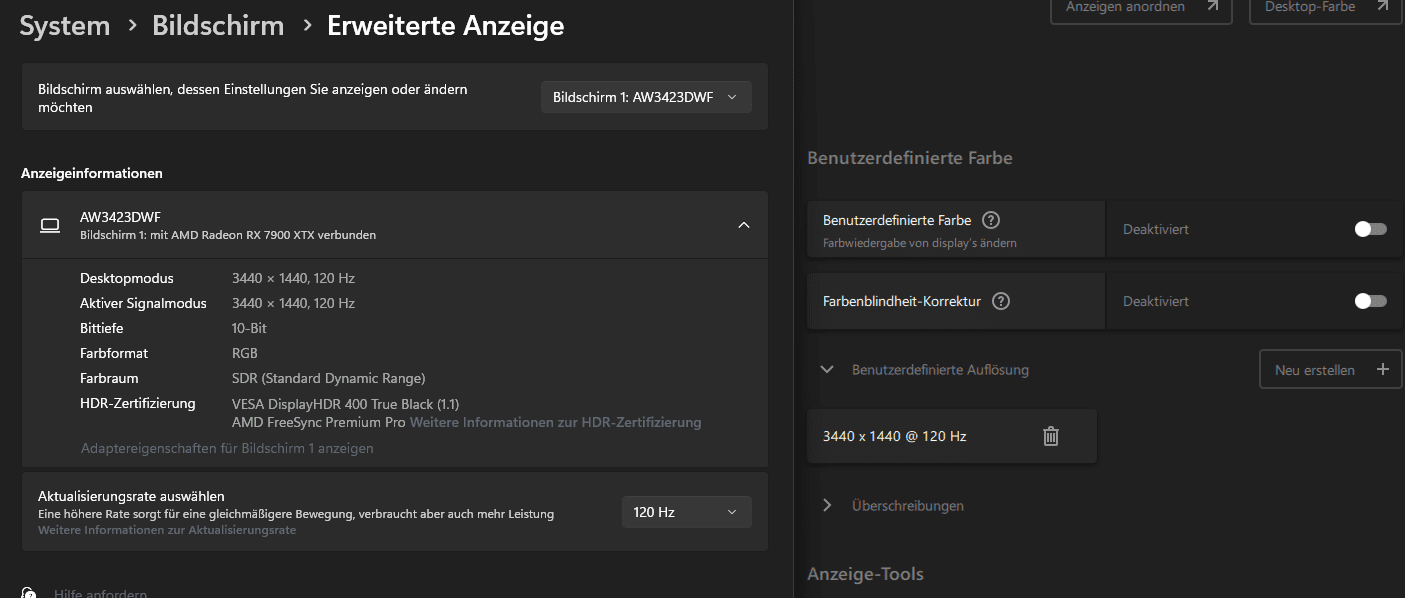The height and width of the screenshot is (598, 1405).
Task: Click the Aktualisierungsrate auswählen label
Action: coord(131,496)
